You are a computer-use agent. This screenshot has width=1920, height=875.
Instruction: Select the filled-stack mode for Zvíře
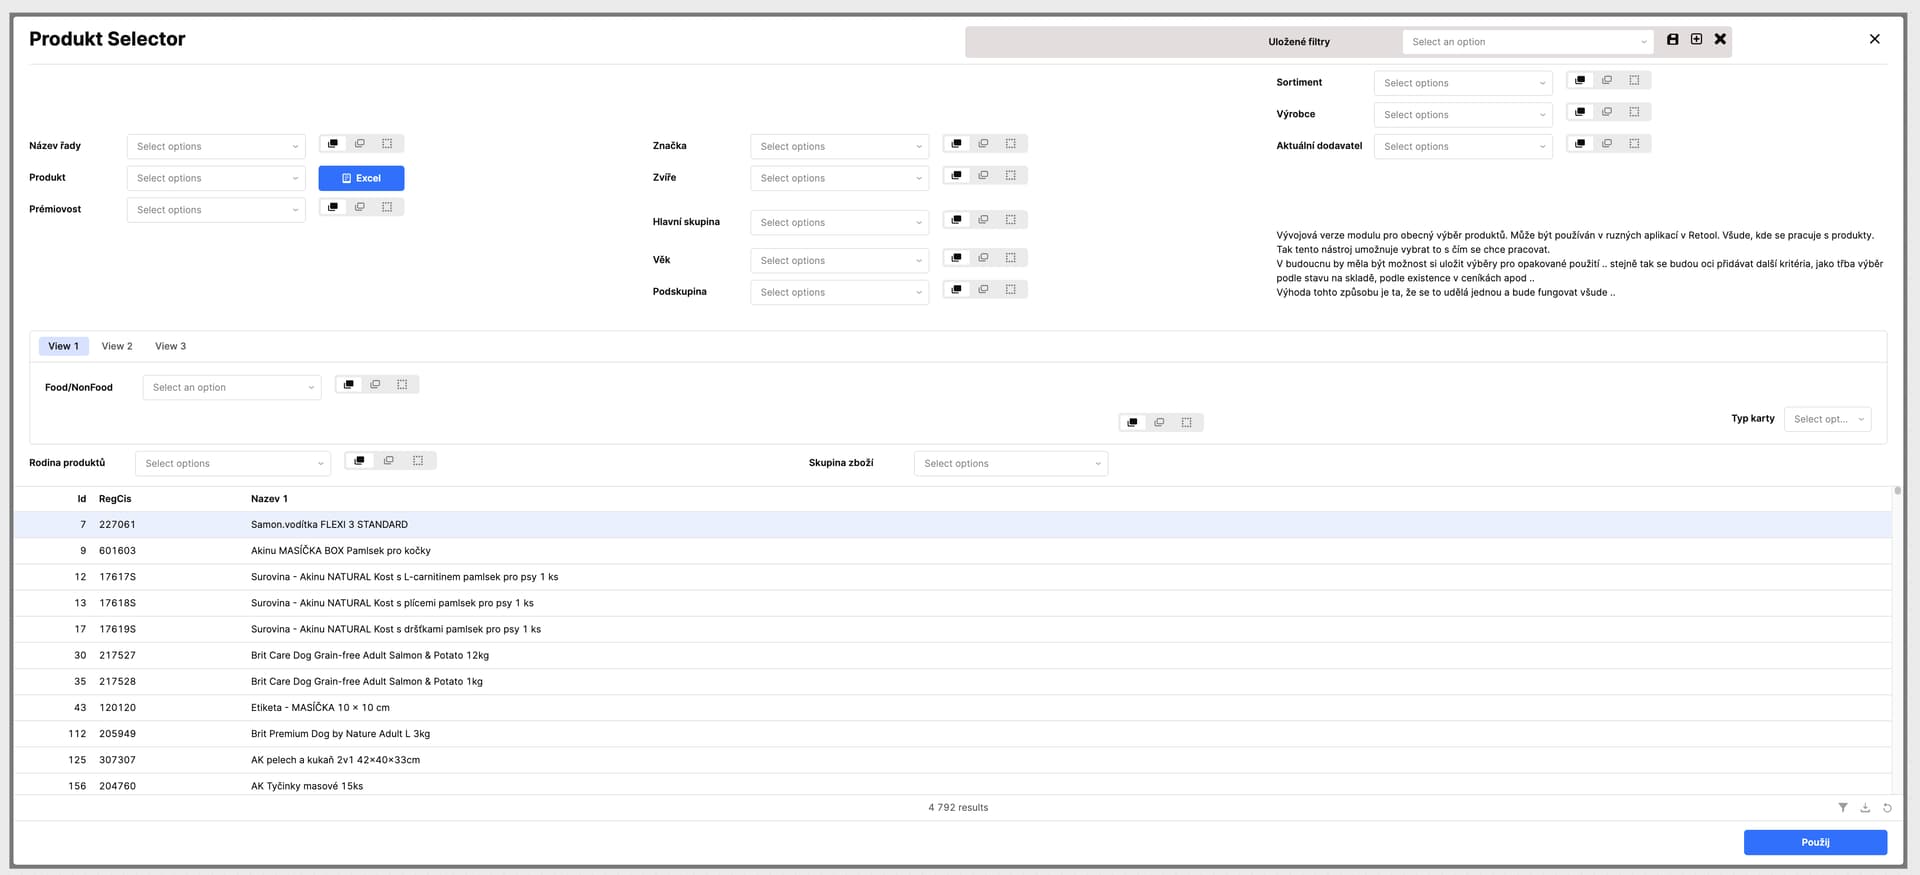(956, 176)
